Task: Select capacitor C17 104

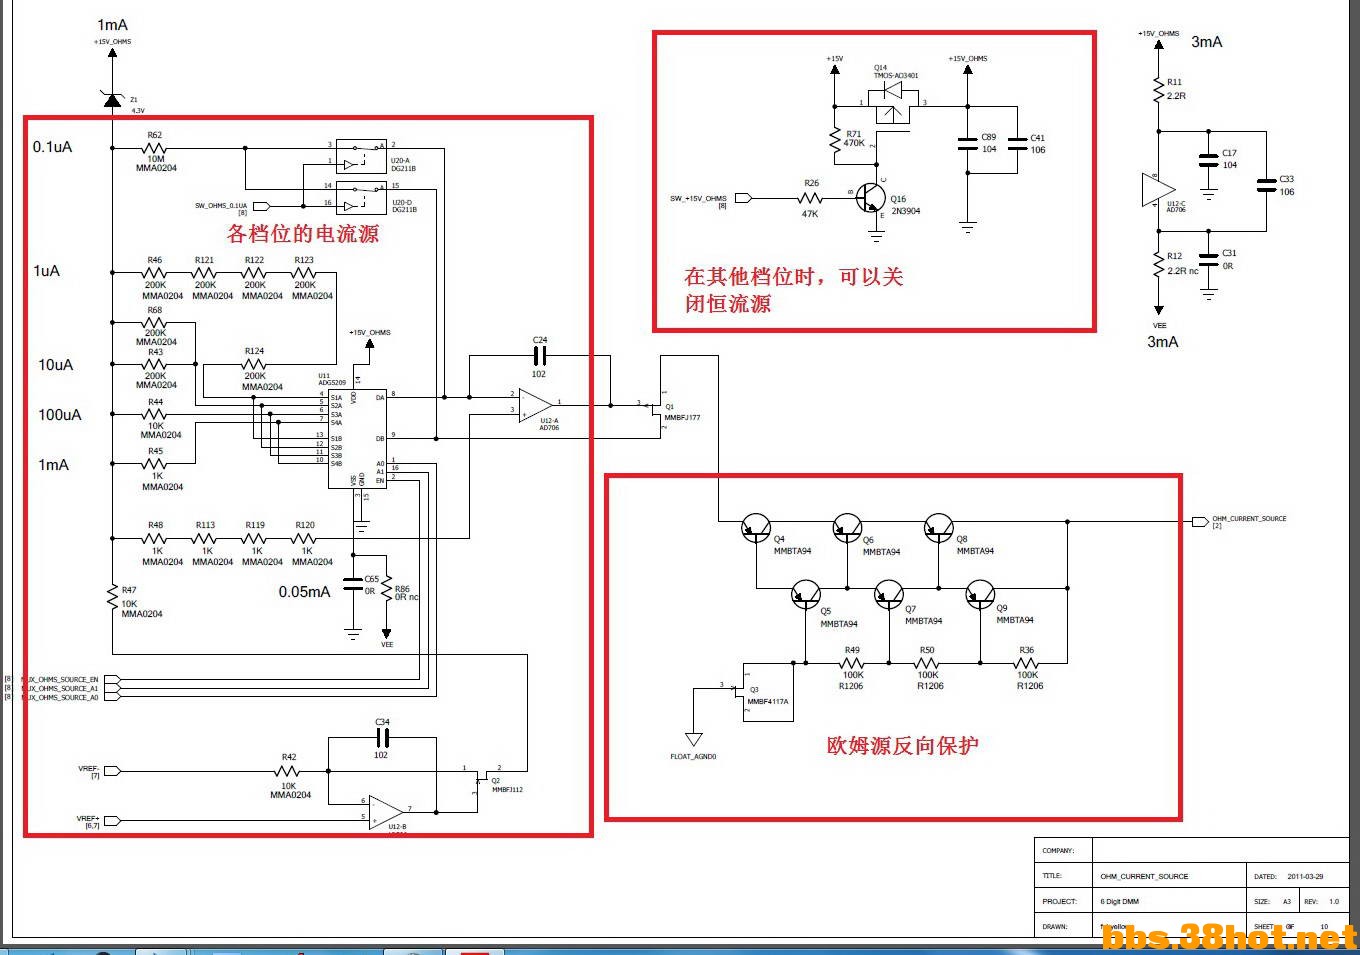Action: click(x=1209, y=159)
